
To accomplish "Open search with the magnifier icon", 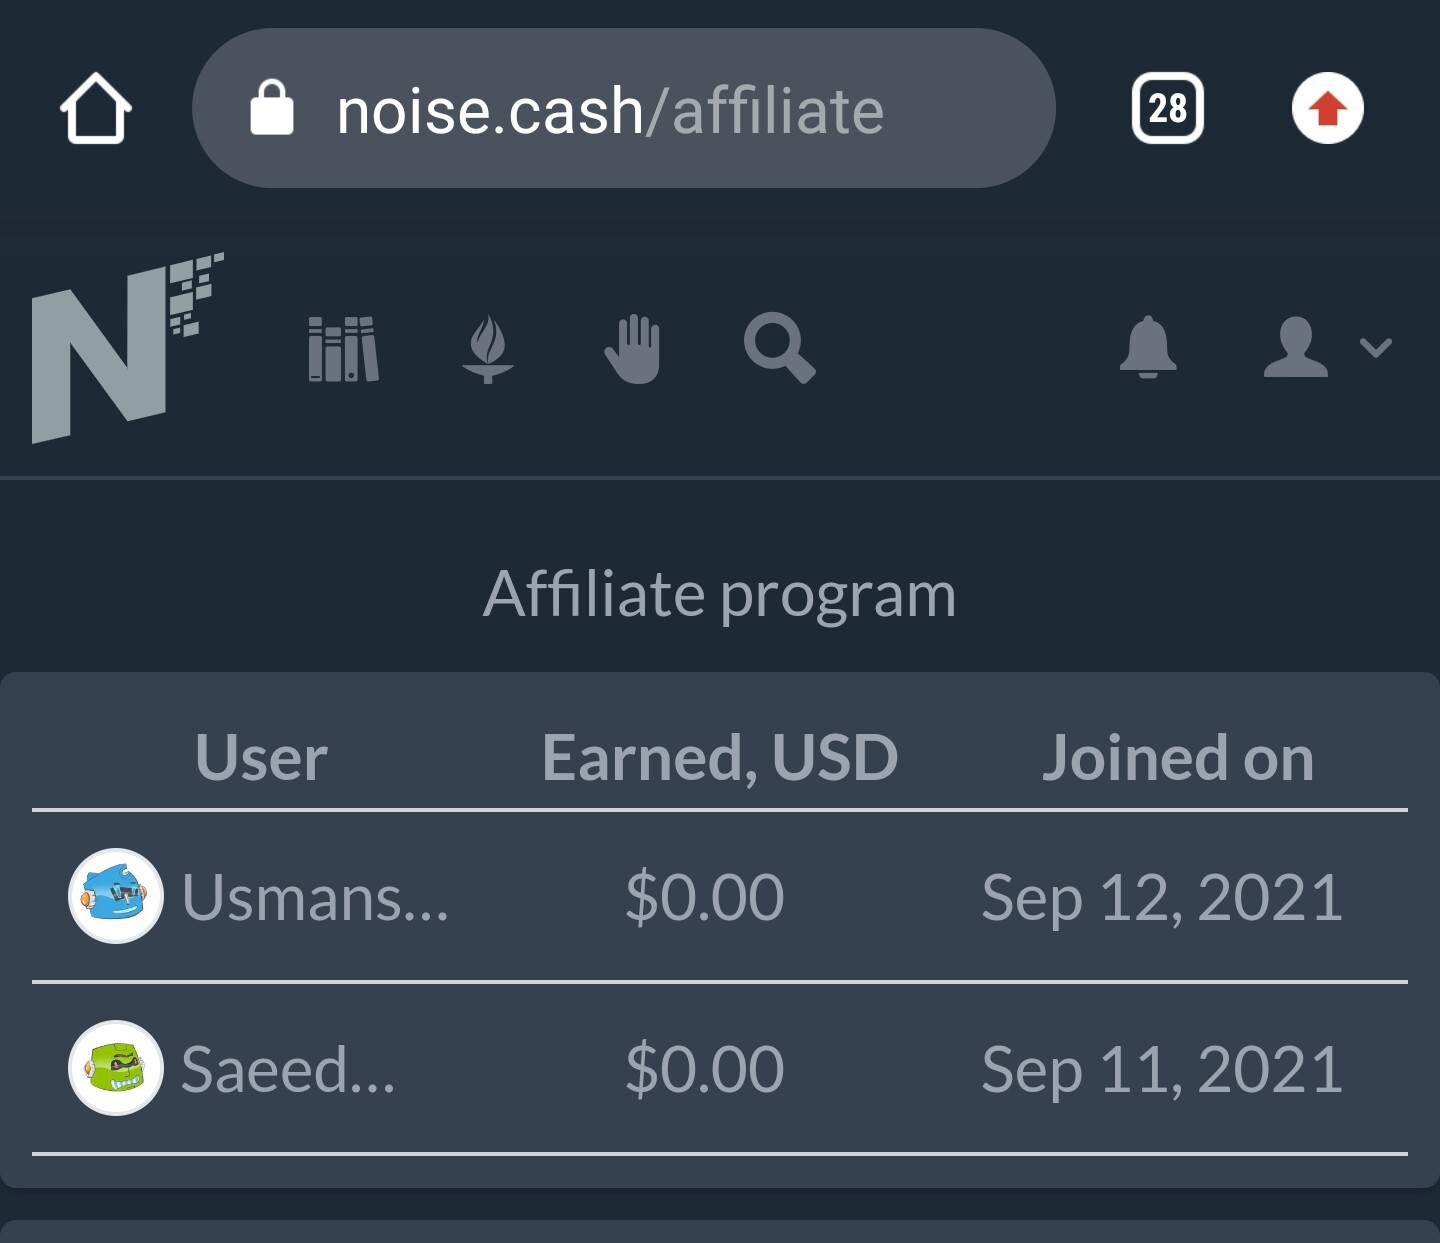I will [x=780, y=348].
